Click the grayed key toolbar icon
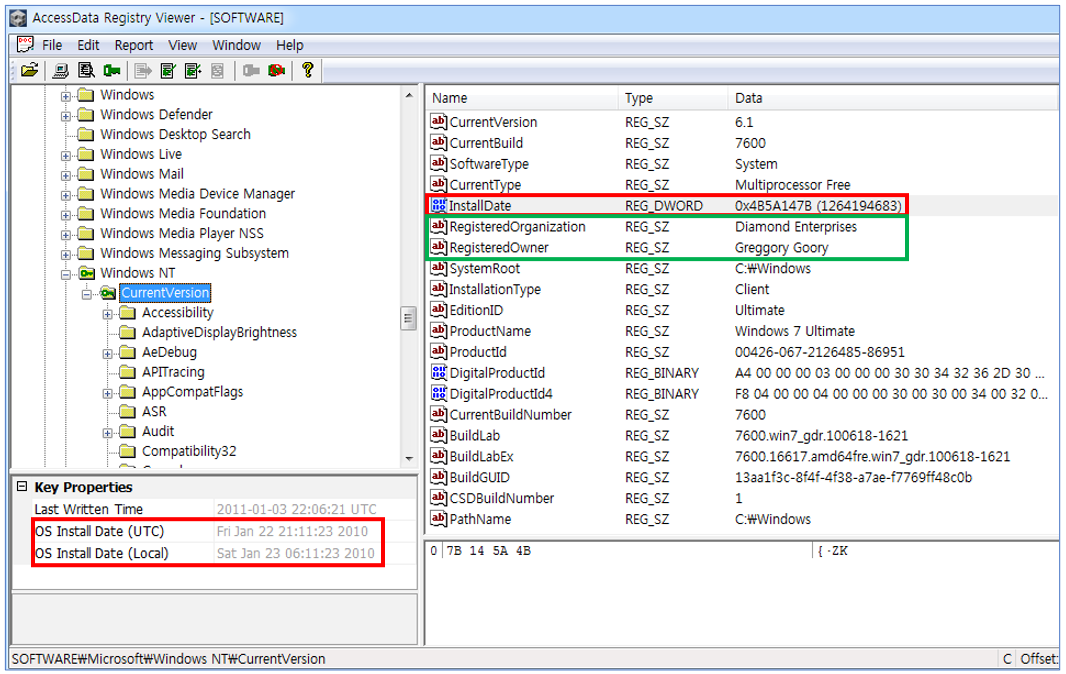1066x674 pixels. tap(252, 70)
